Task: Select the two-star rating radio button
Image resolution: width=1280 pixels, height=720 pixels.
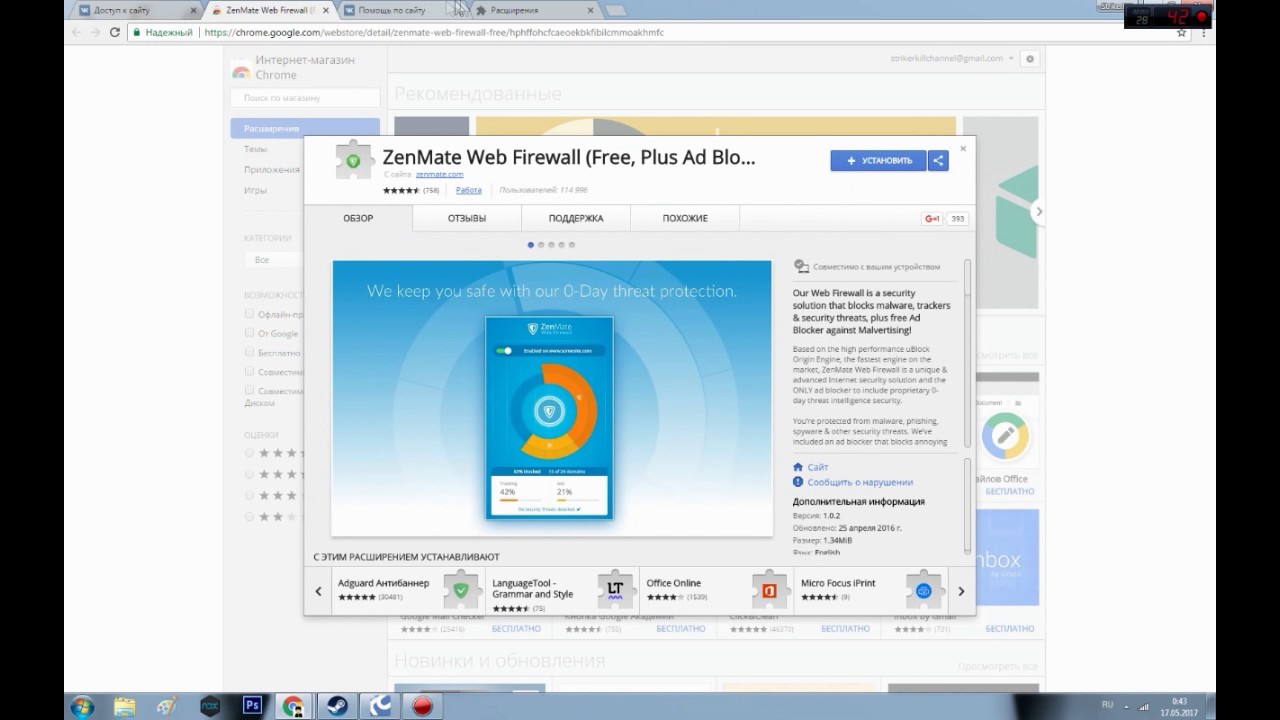Action: 250,516
